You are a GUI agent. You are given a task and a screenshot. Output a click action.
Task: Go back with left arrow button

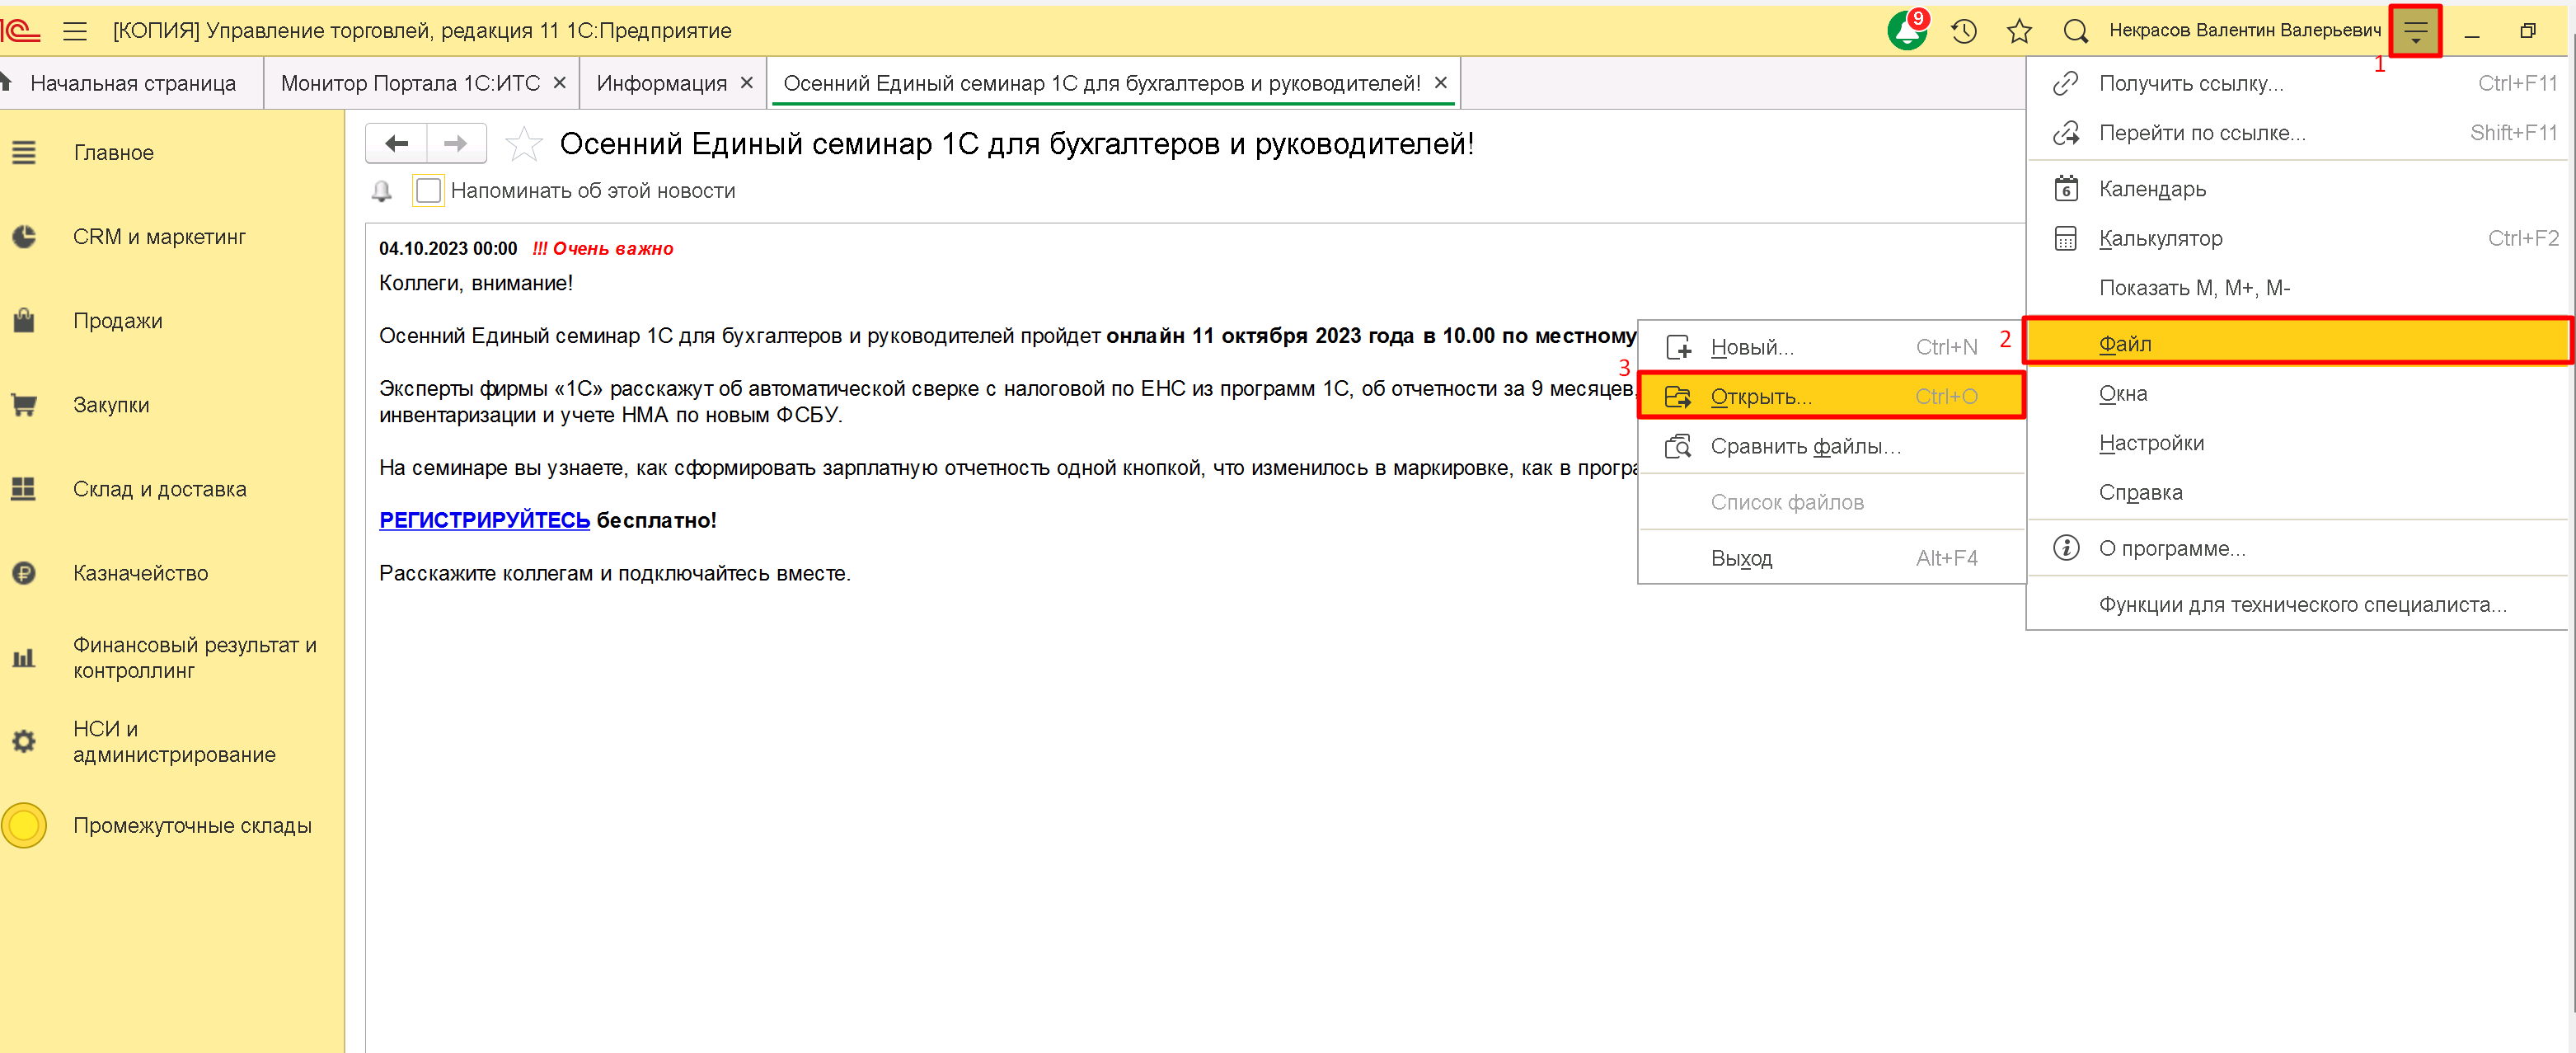click(397, 143)
